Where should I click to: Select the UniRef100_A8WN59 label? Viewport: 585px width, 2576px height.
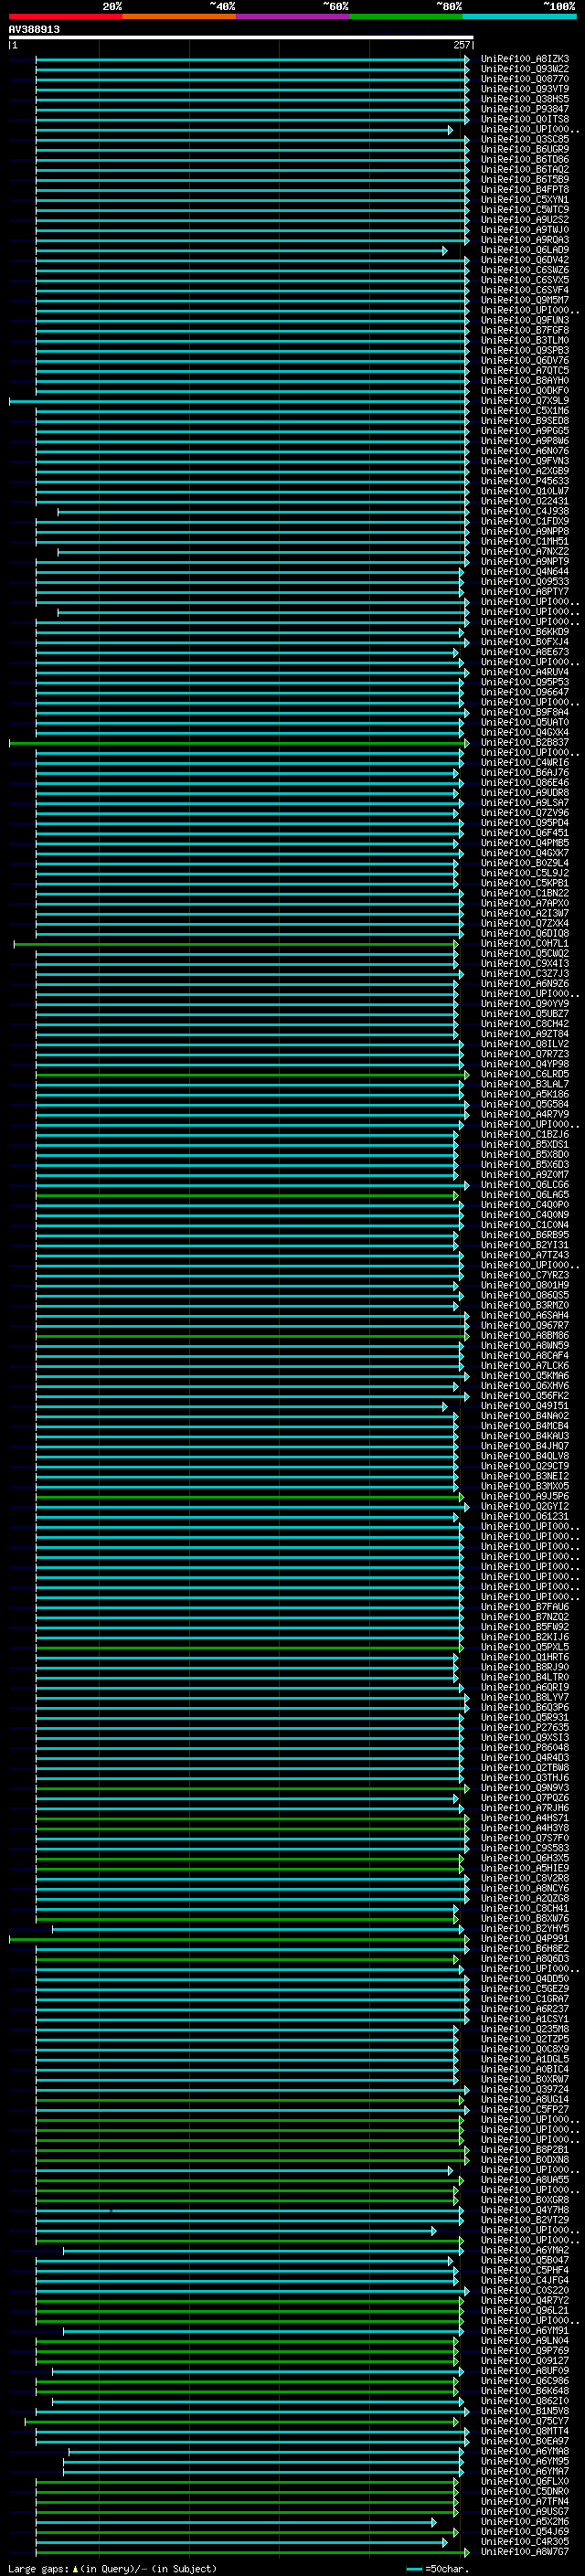click(x=525, y=1346)
